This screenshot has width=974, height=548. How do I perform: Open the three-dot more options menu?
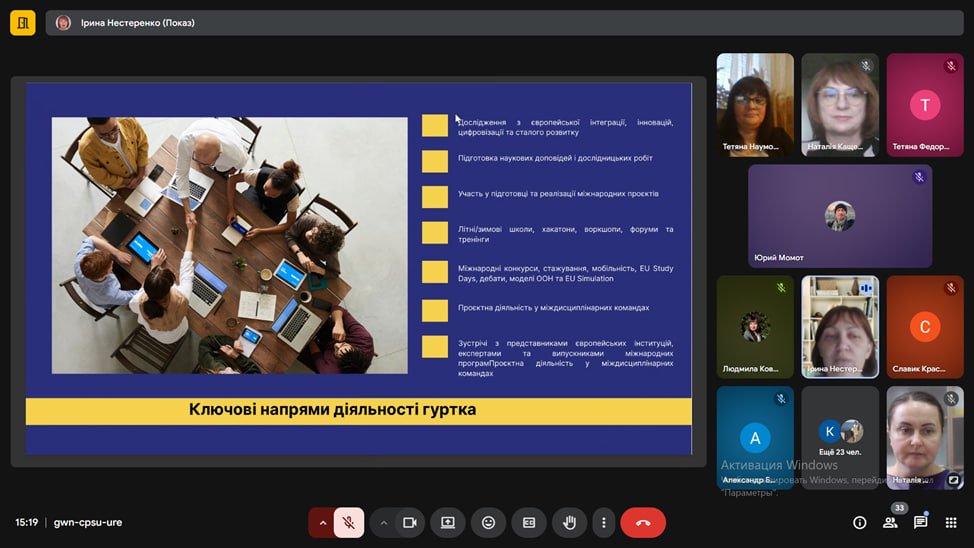tap(603, 522)
